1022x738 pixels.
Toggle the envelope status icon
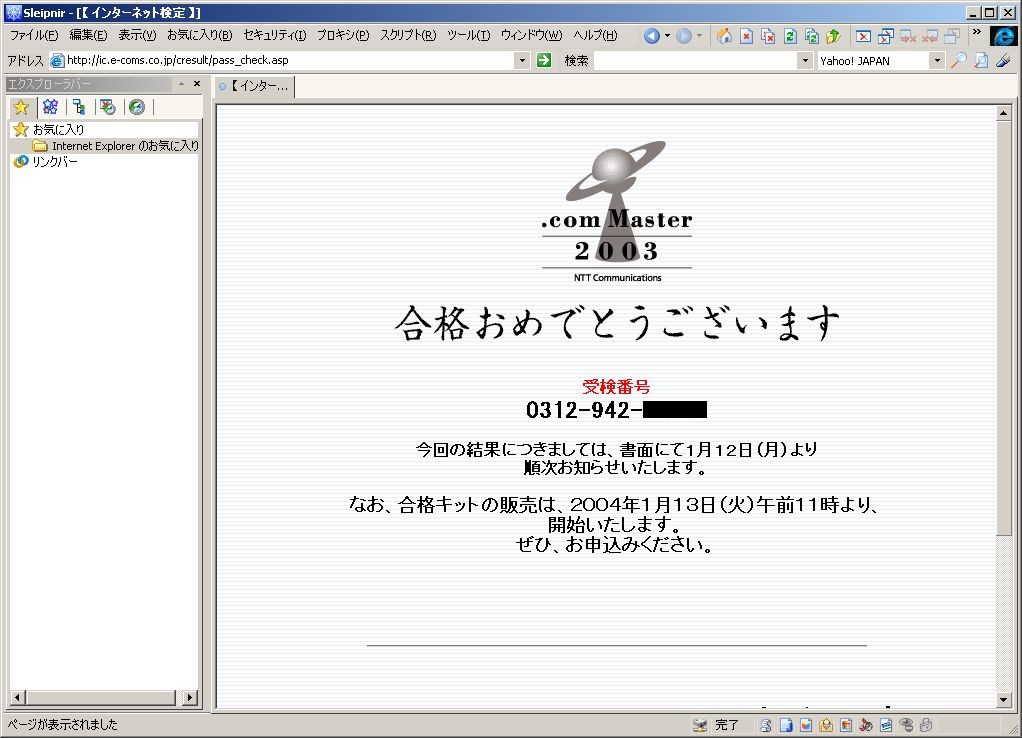coord(826,725)
